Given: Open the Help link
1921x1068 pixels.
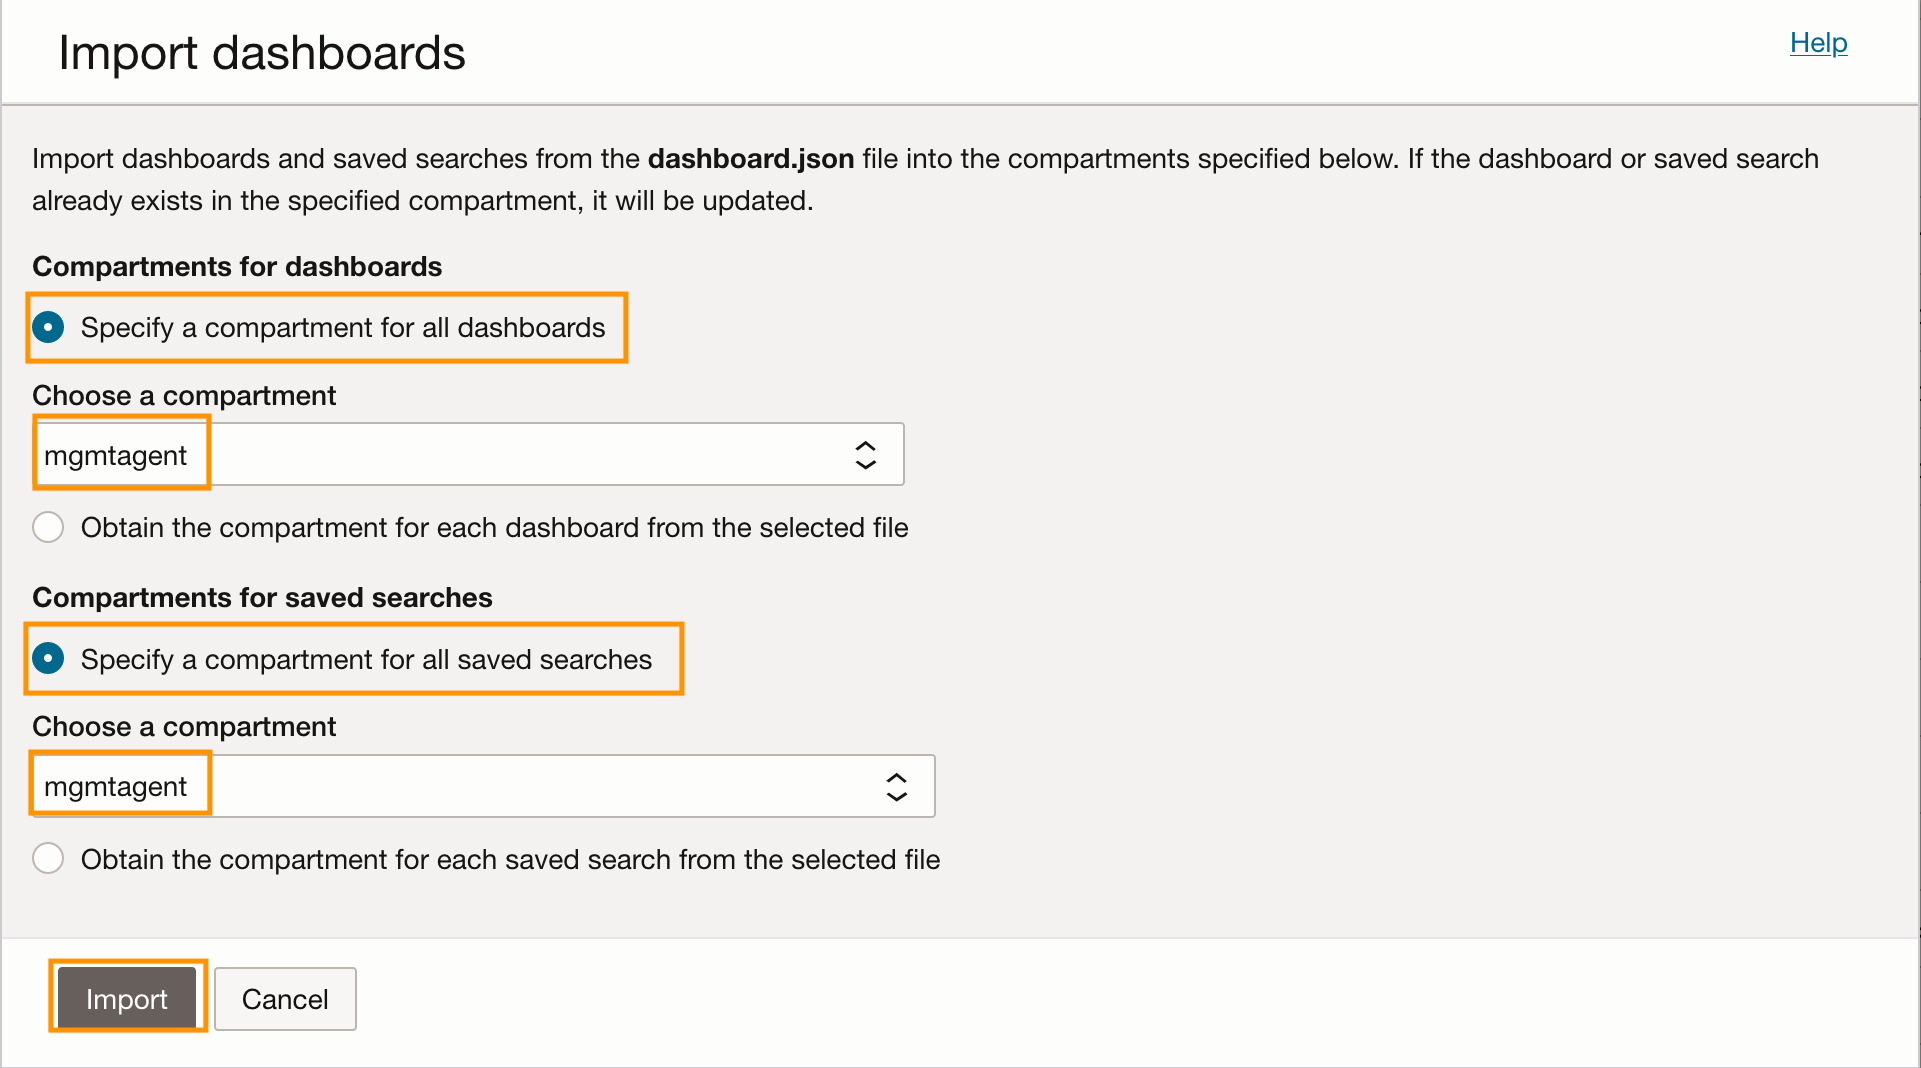Looking at the screenshot, I should (x=1818, y=43).
